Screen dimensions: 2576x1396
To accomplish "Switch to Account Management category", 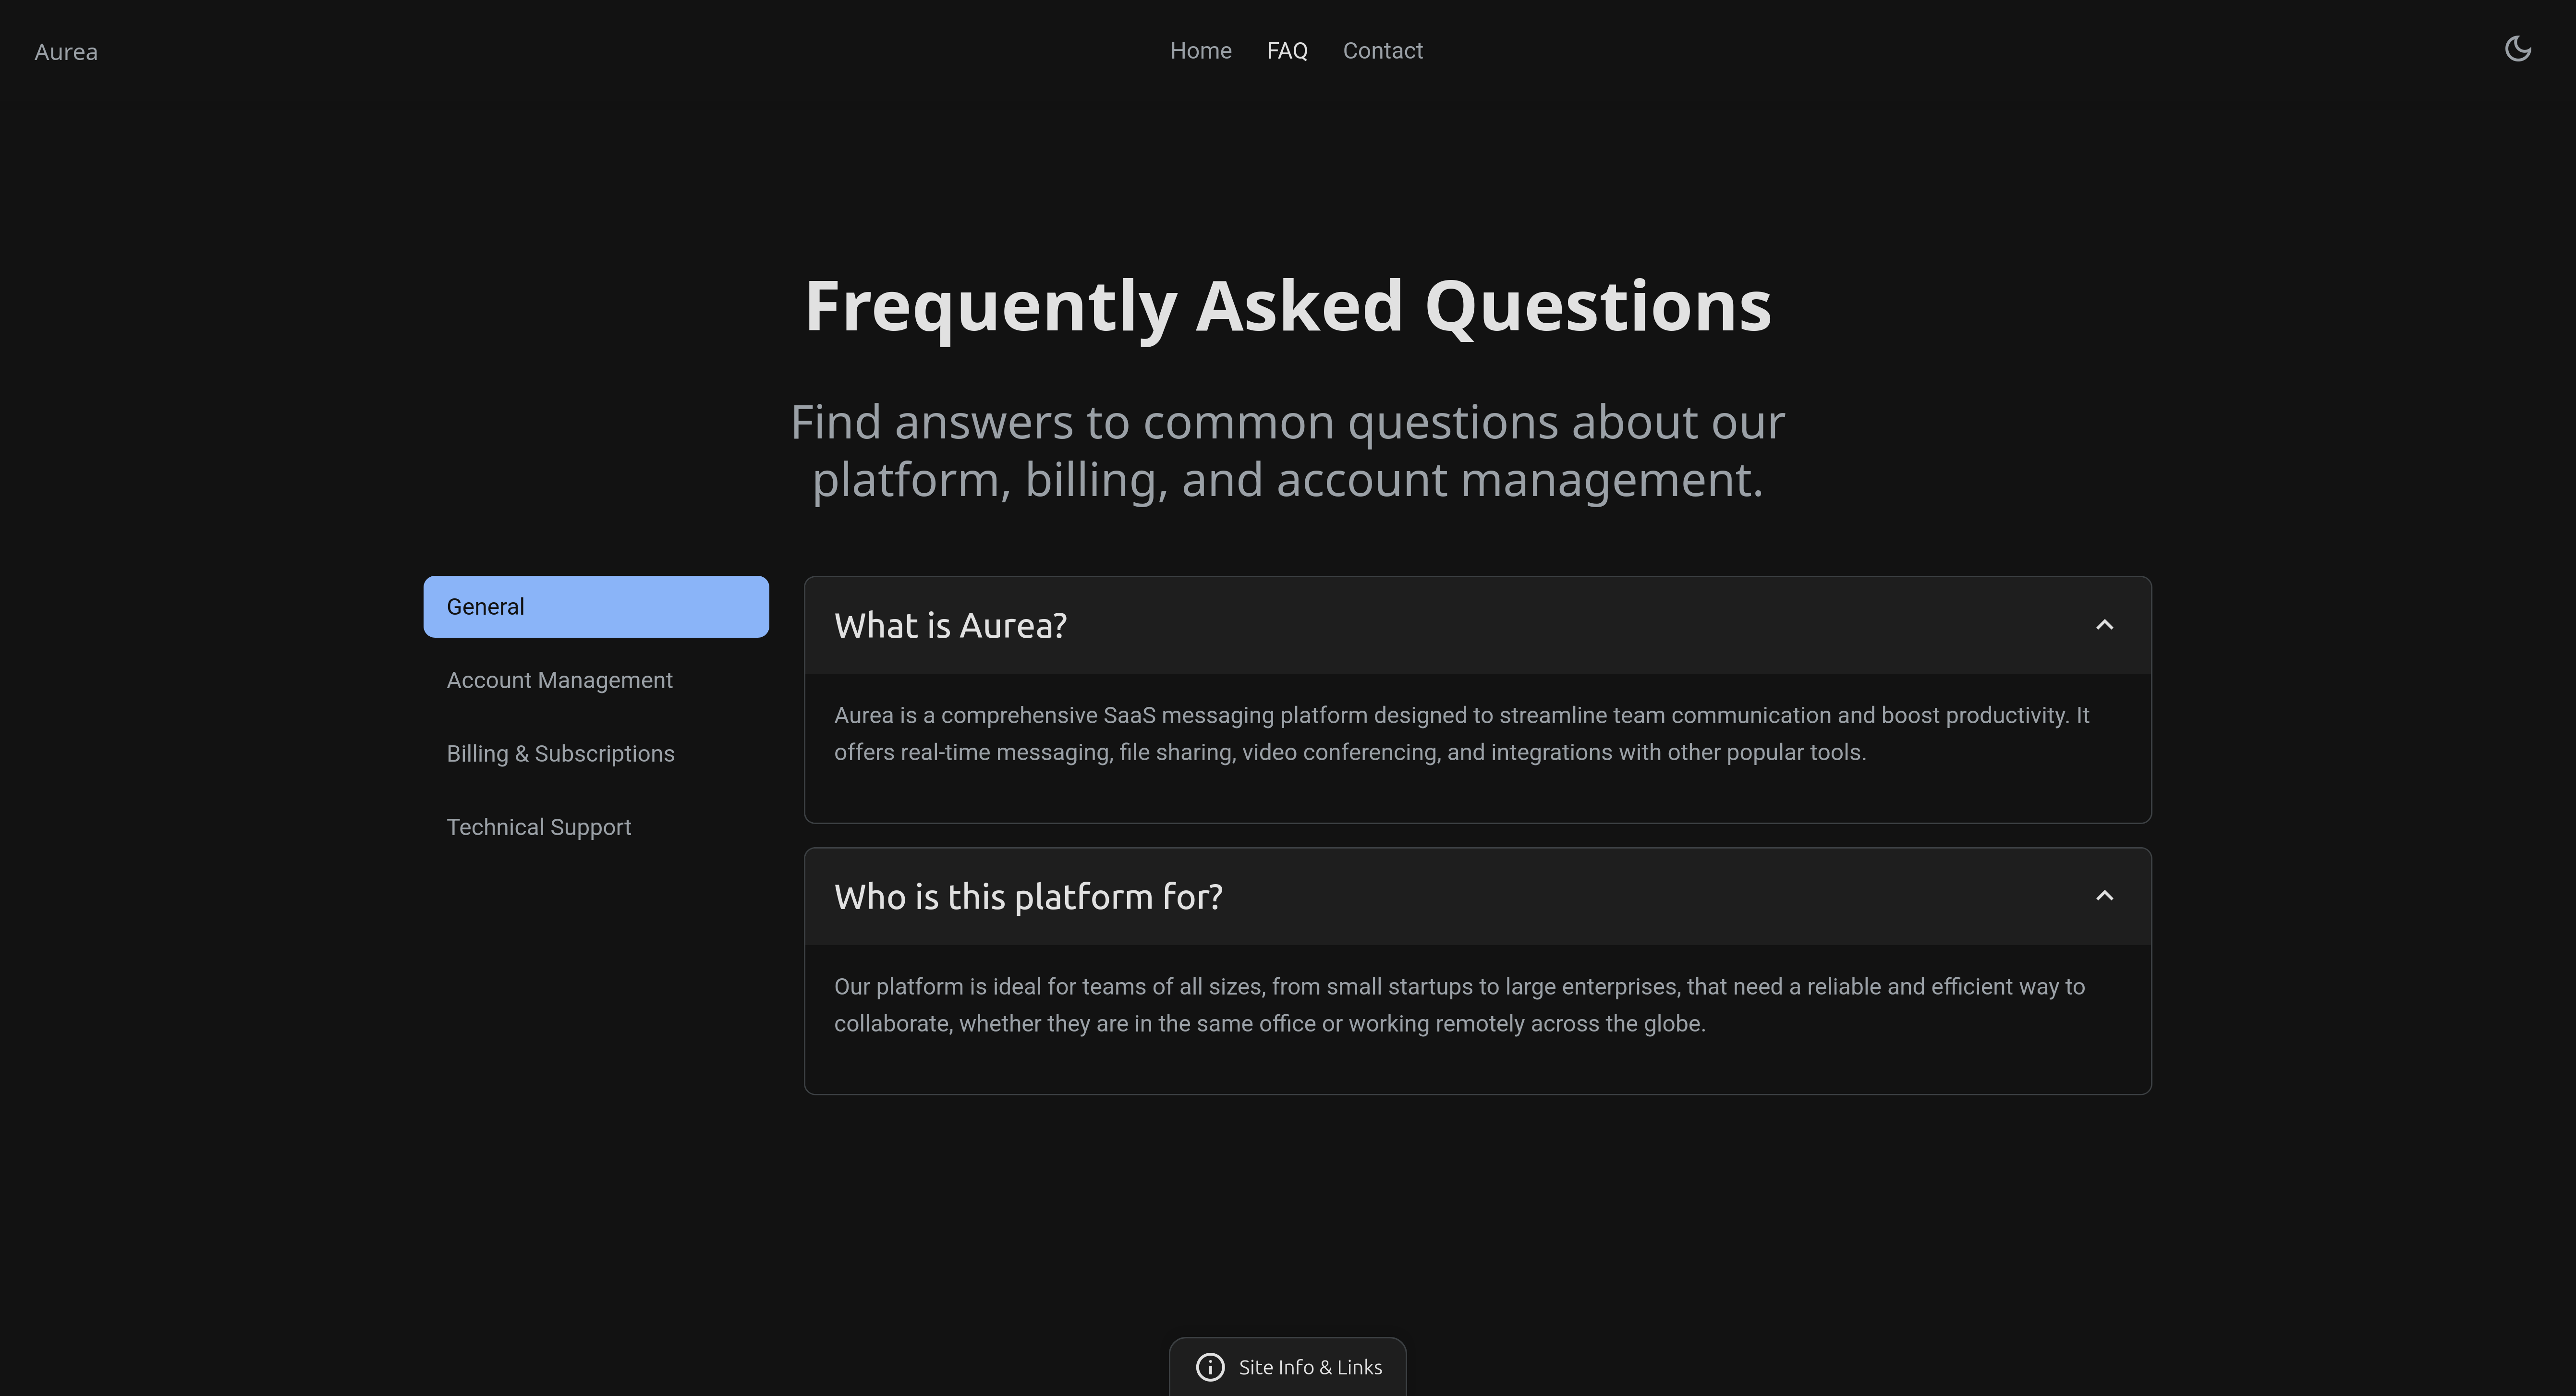I will [559, 680].
